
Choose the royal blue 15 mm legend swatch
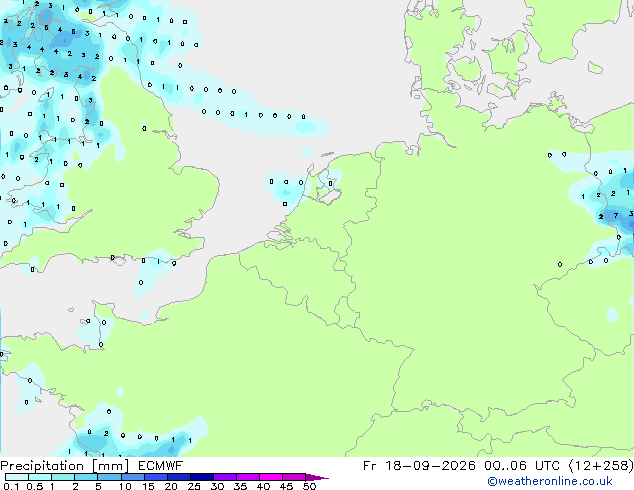155,477
